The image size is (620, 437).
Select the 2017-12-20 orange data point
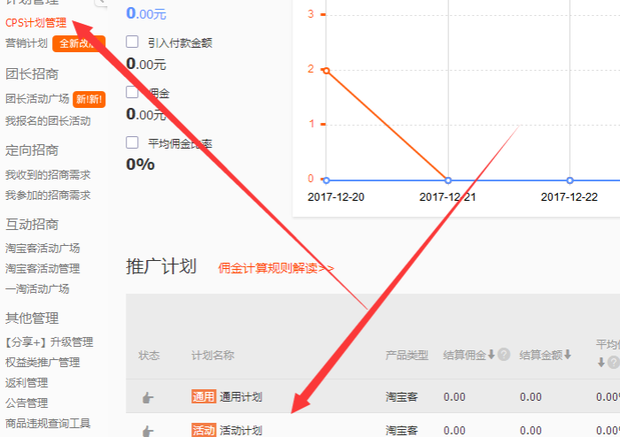pyautogui.click(x=326, y=71)
